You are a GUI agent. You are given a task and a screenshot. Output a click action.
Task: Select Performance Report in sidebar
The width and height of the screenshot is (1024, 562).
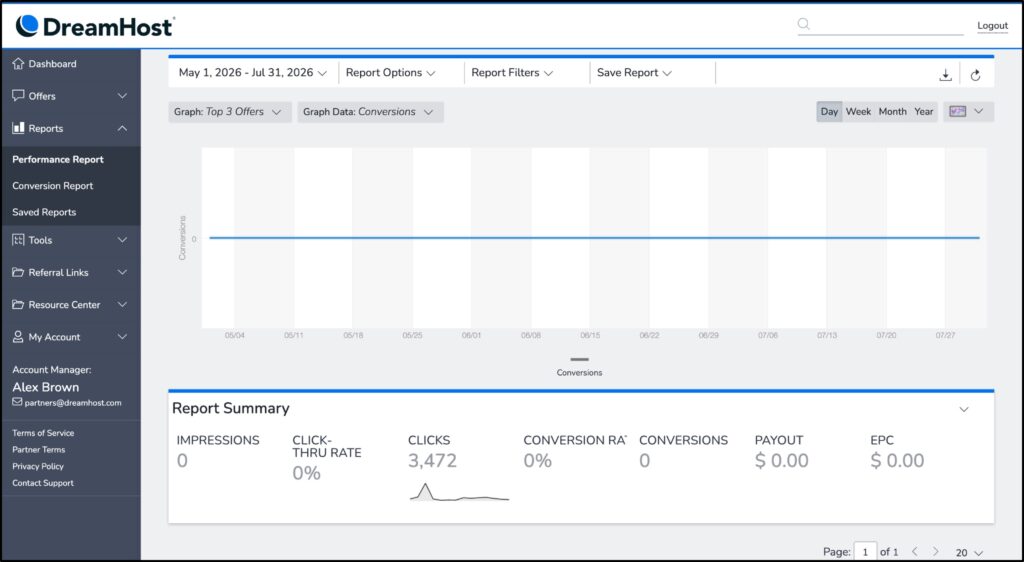57,159
